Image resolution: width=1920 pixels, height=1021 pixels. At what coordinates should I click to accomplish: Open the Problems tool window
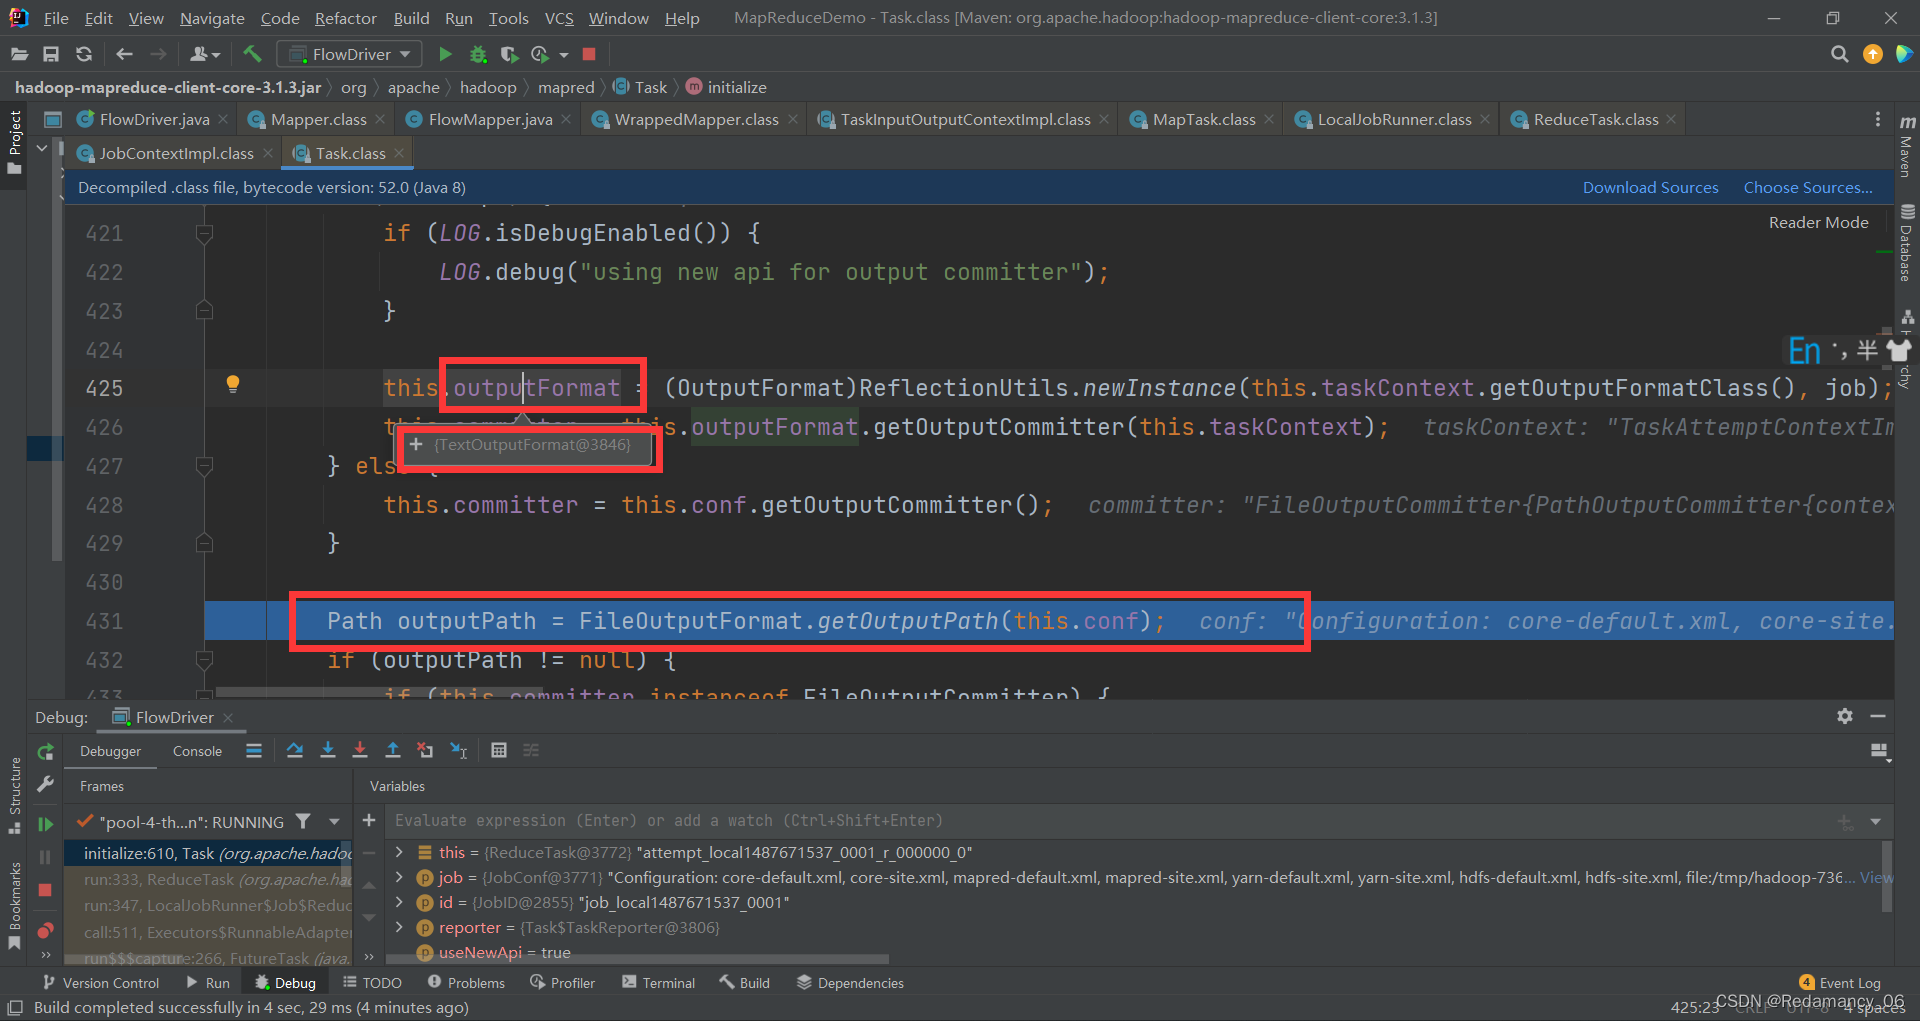466,983
